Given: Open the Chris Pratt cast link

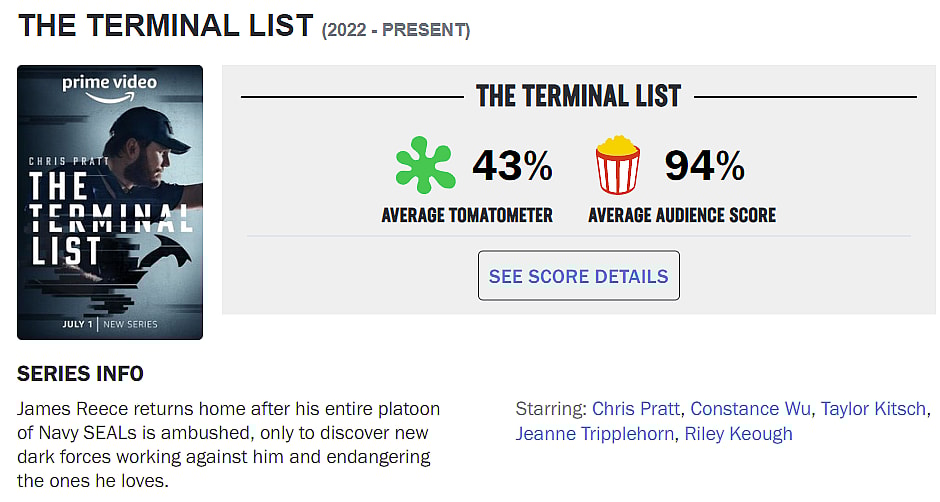Looking at the screenshot, I should point(636,409).
